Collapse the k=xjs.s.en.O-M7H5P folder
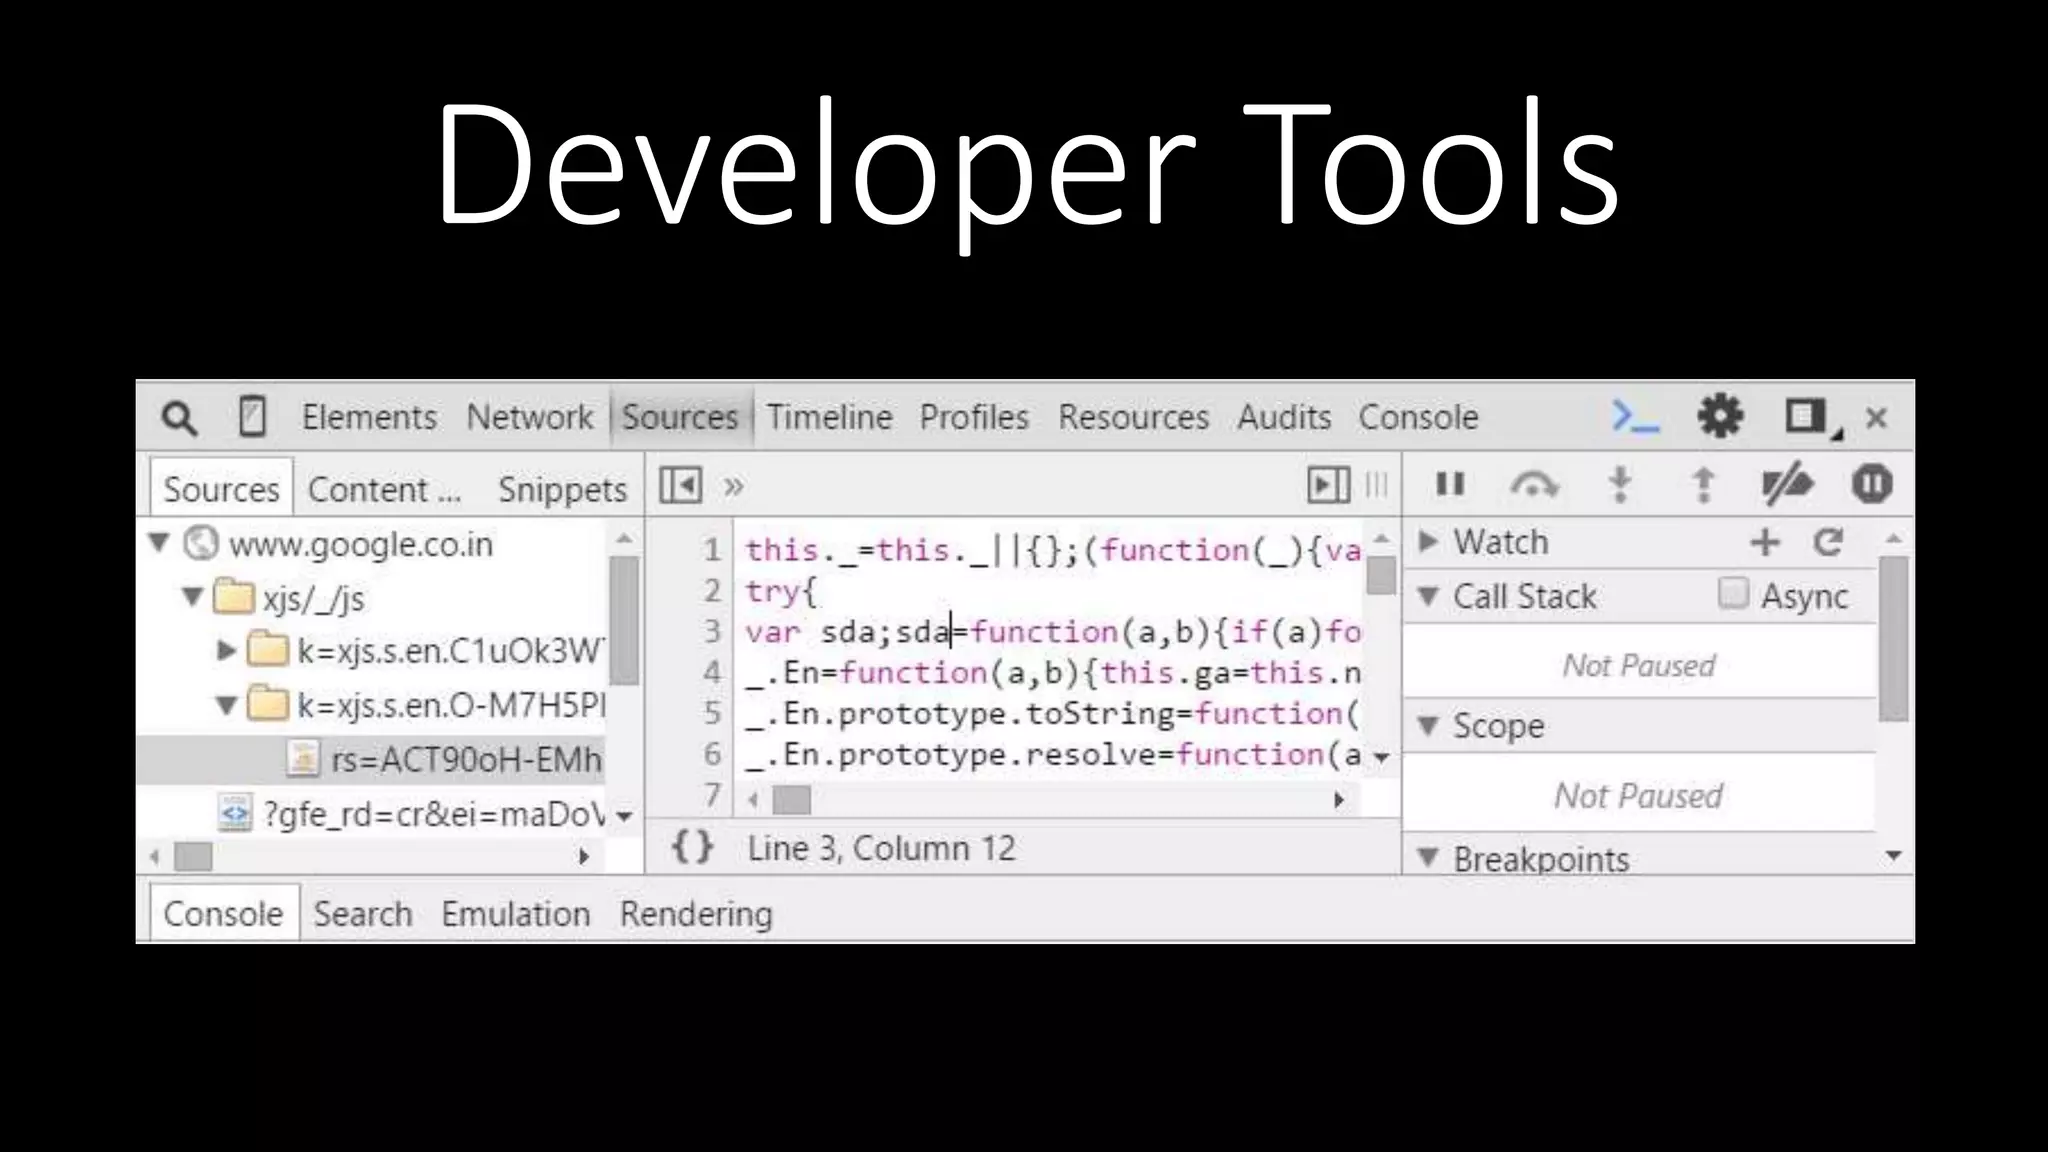Viewport: 2048px width, 1152px height. [227, 706]
